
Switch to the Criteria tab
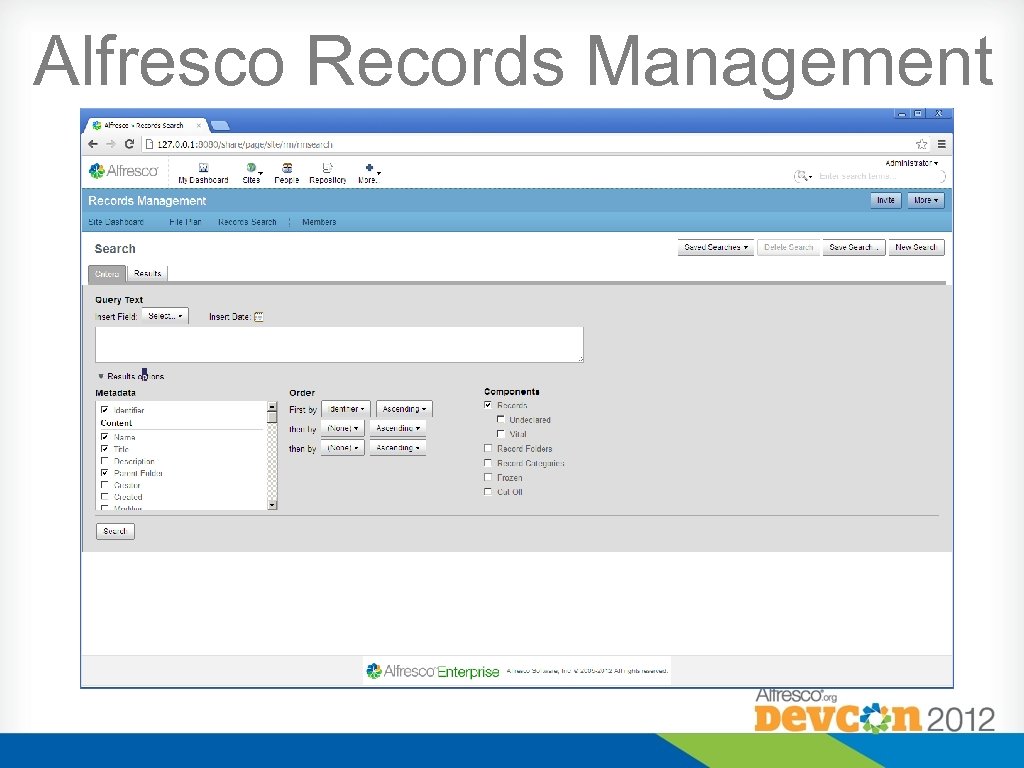pyautogui.click(x=106, y=274)
